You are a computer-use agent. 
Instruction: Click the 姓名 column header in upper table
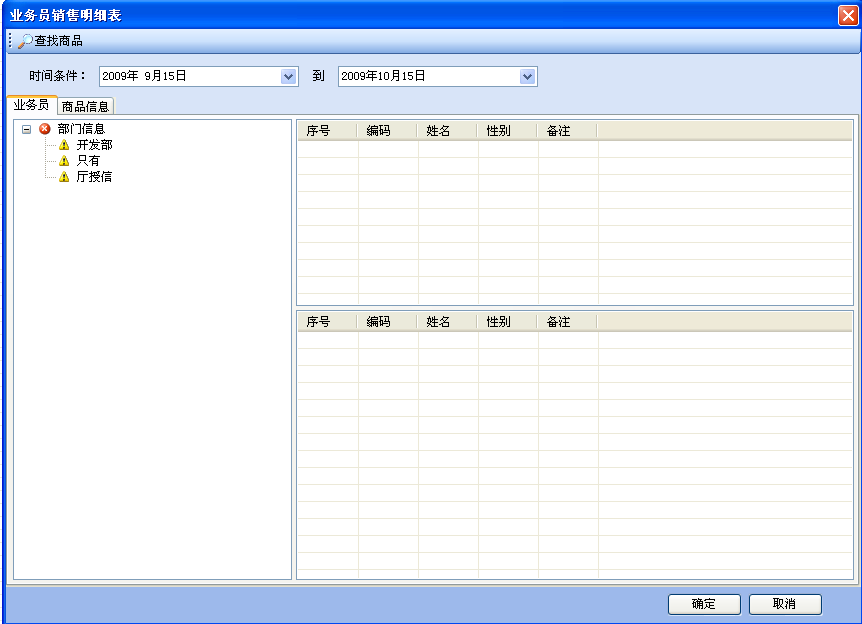447,131
